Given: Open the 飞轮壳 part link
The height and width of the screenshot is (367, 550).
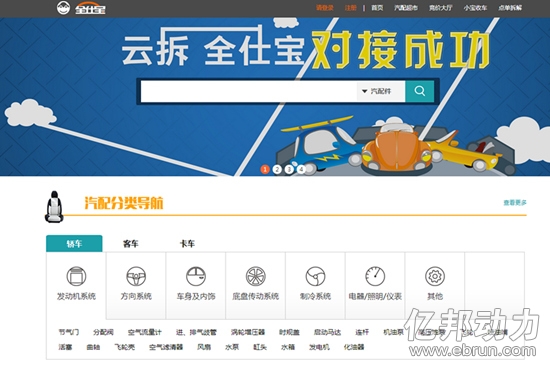Looking at the screenshot, I should pos(125,347).
